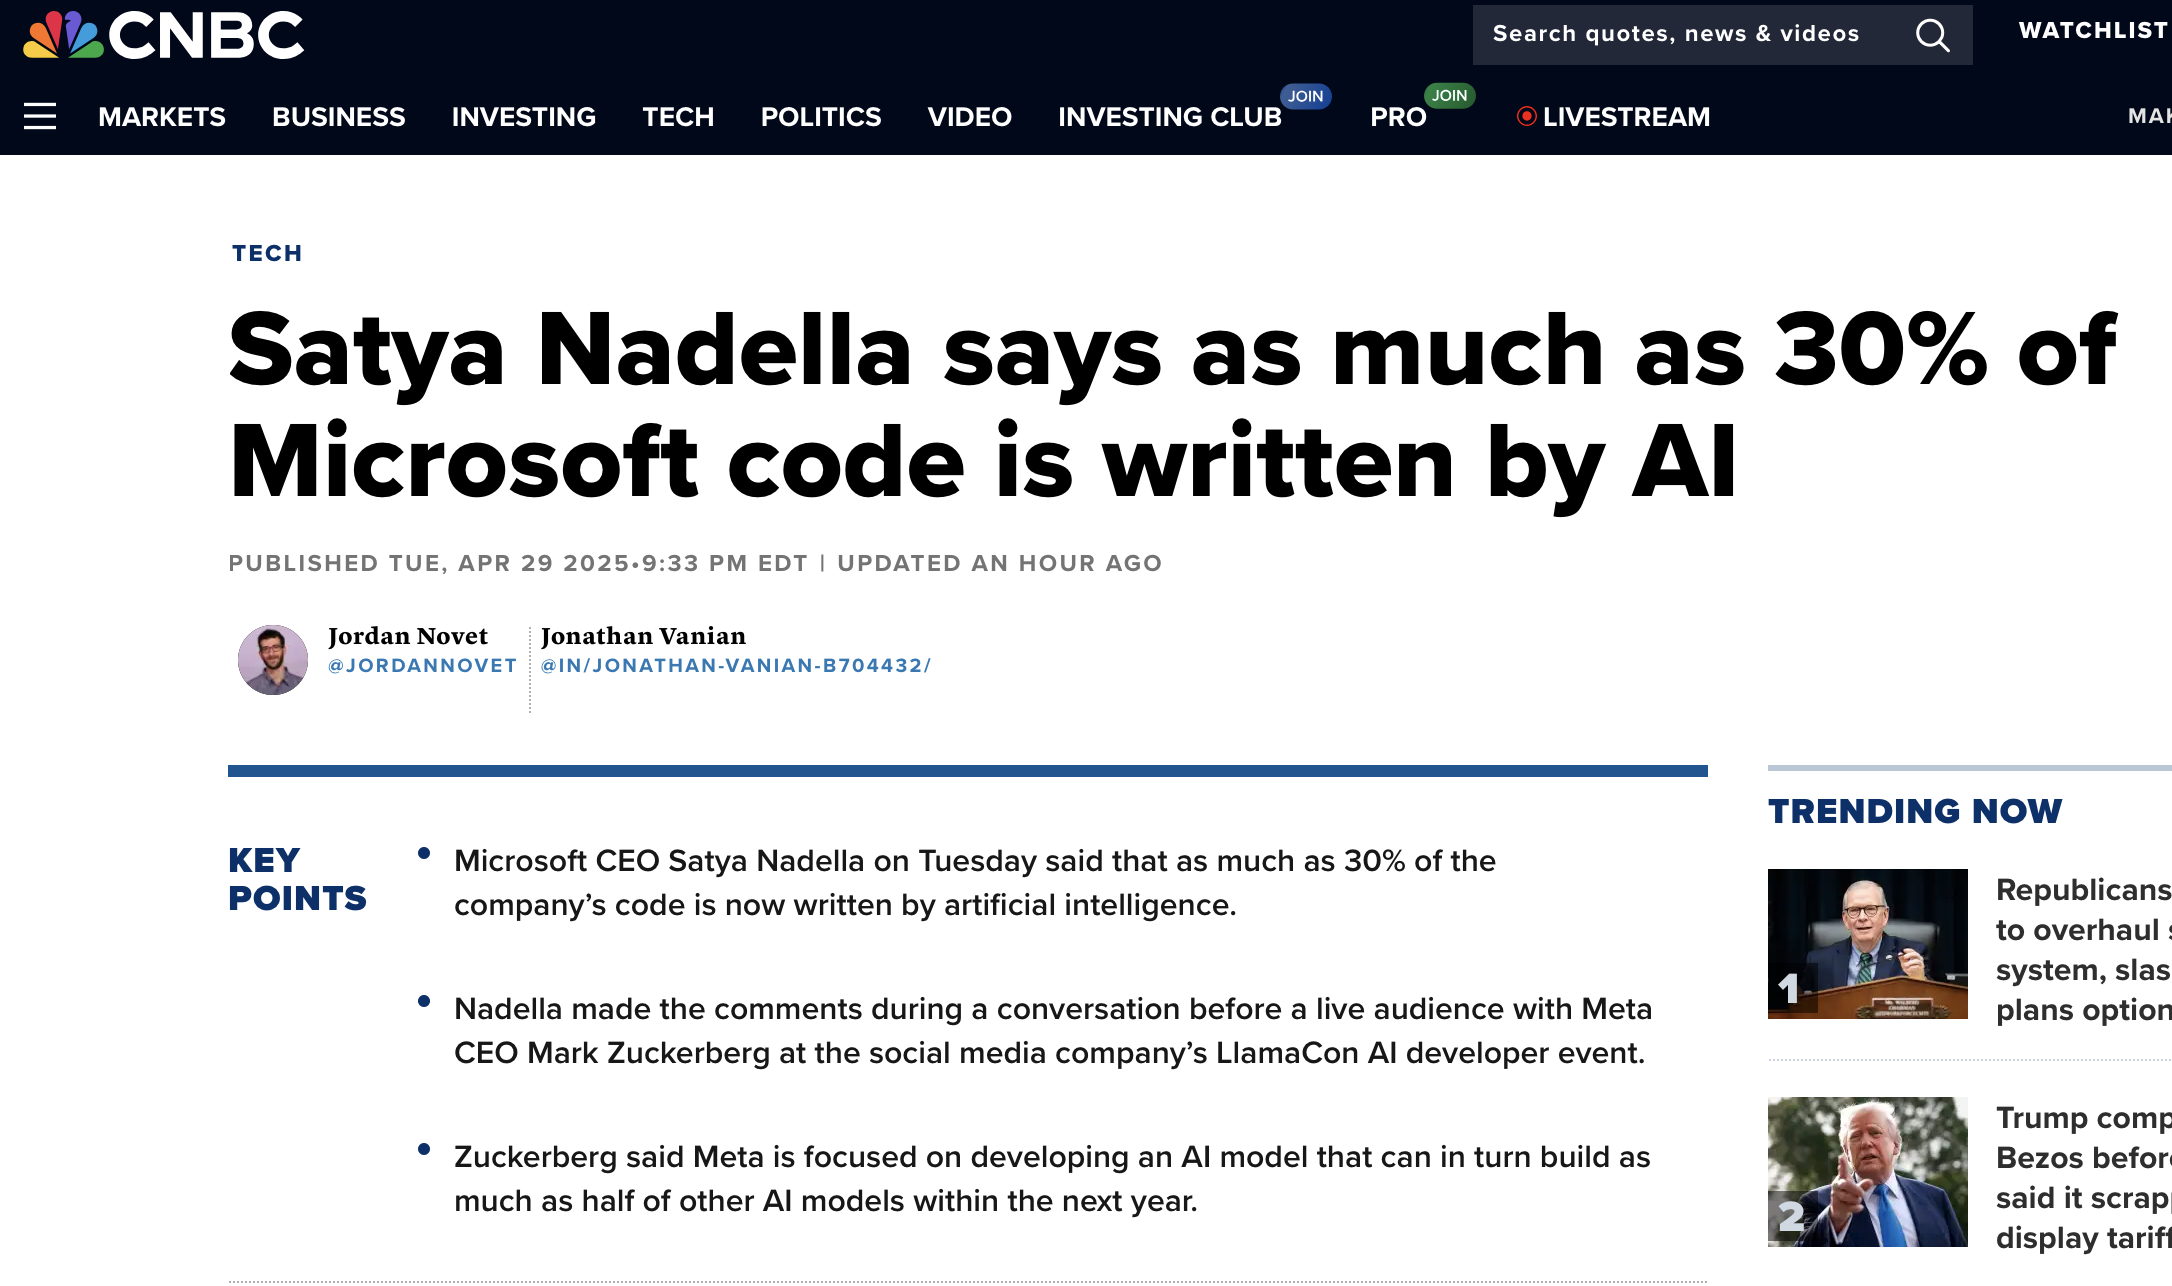Navigate to the Video section
2172x1286 pixels.
pyautogui.click(x=969, y=117)
